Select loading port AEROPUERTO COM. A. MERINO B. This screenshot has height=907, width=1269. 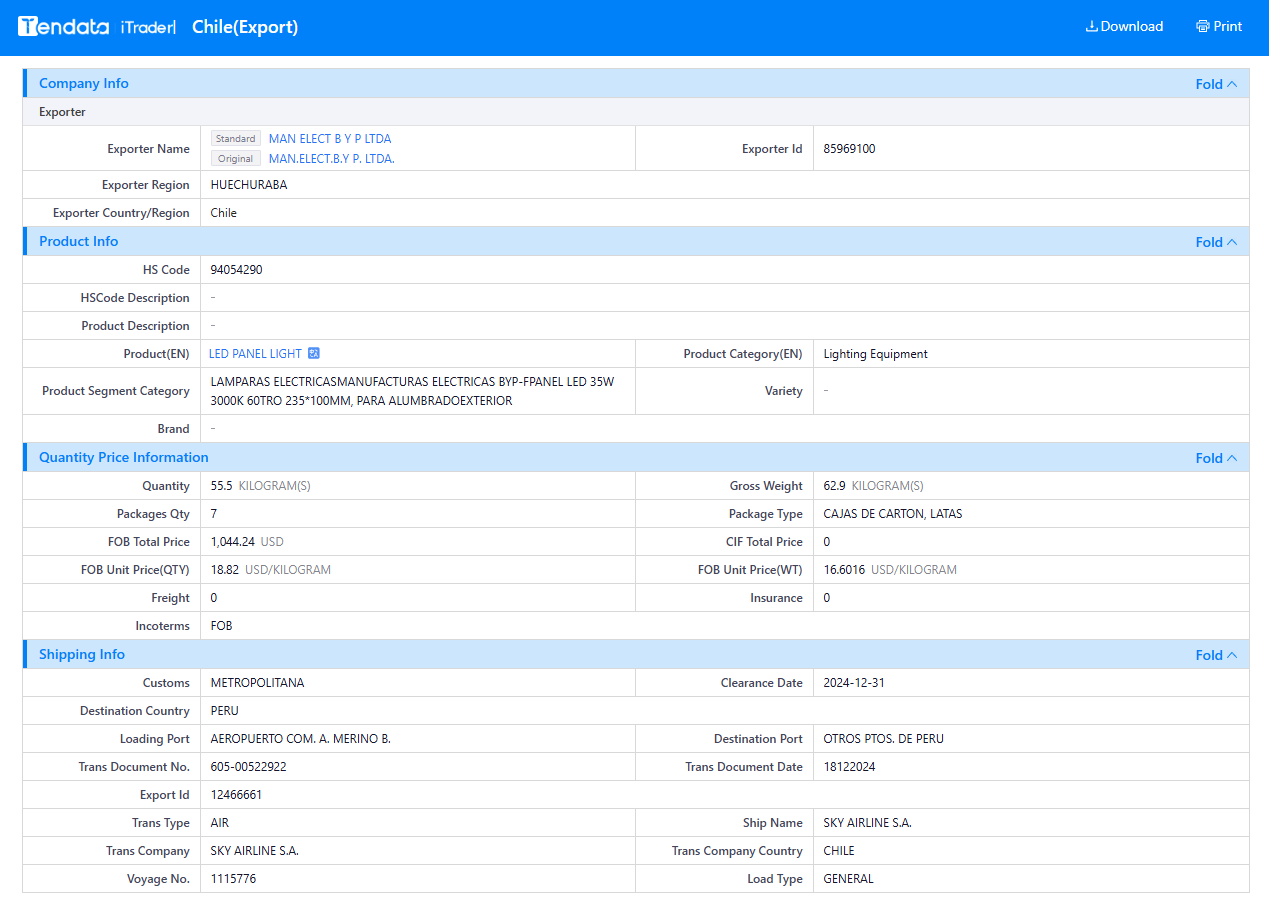pos(301,739)
